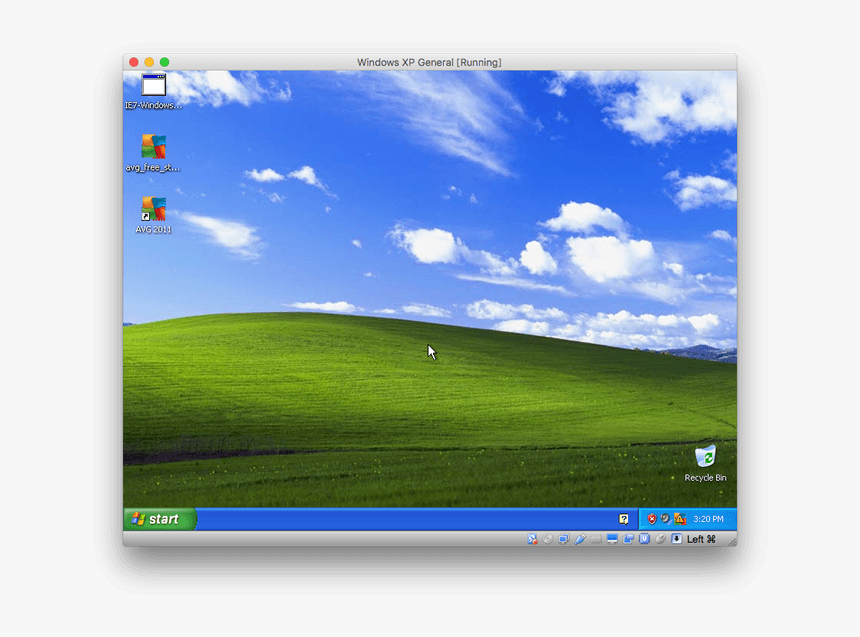This screenshot has width=860, height=637.
Task: Click the volume speaker icon in the tray
Action: click(664, 519)
